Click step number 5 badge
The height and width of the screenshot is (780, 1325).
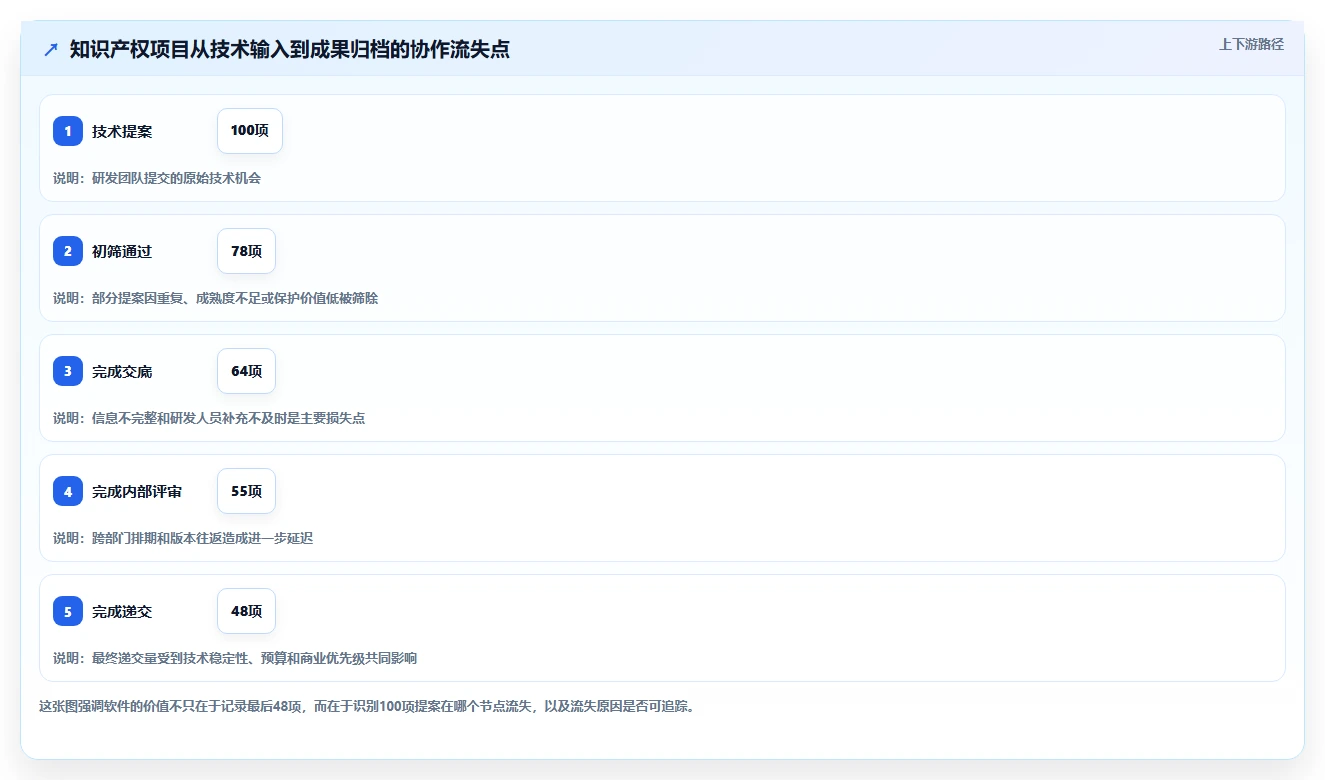68,611
